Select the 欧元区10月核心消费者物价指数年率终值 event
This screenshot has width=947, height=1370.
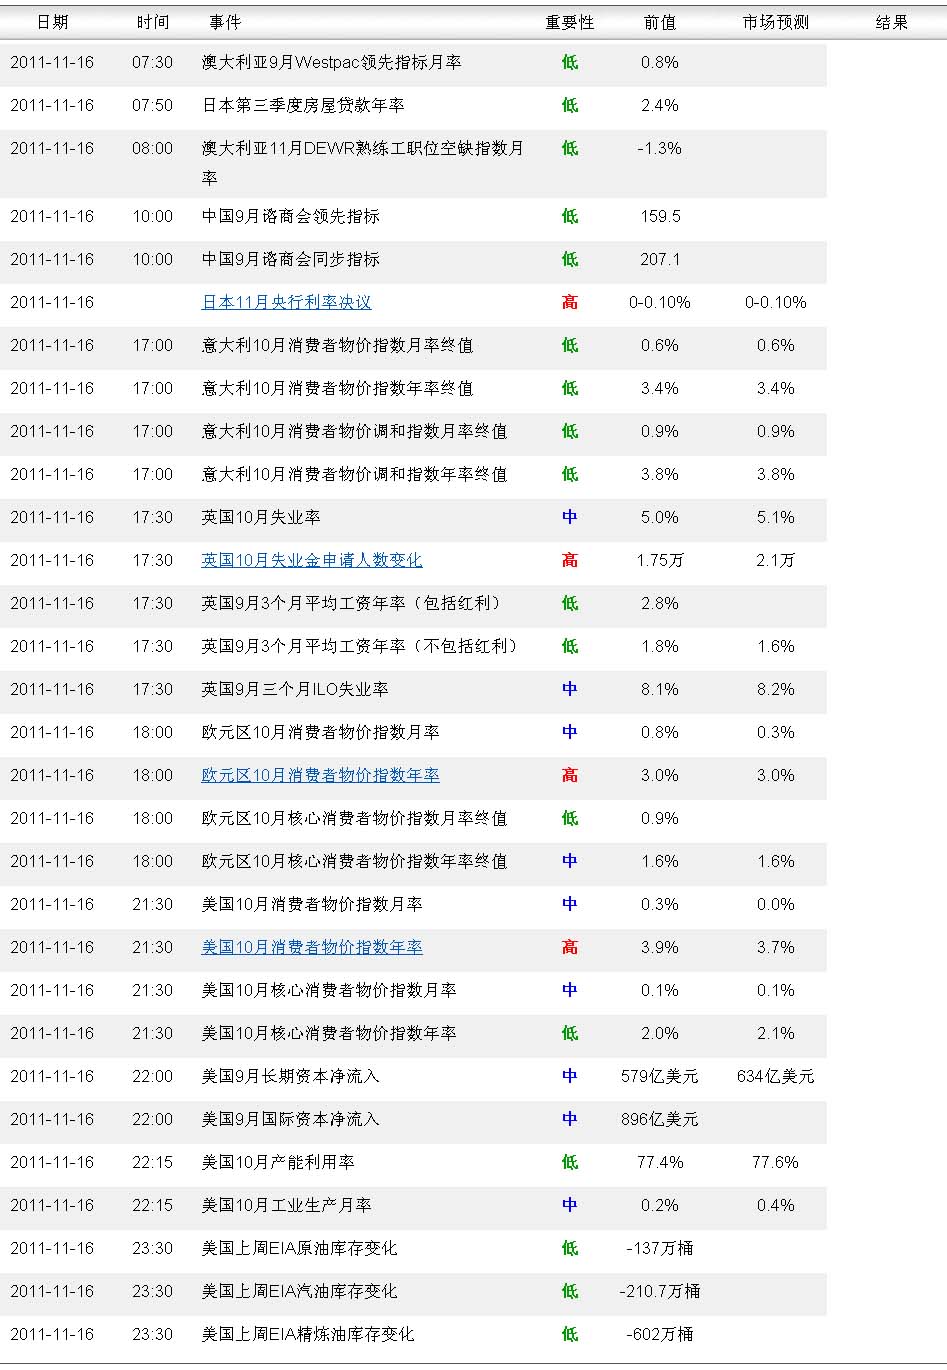[x=354, y=861]
